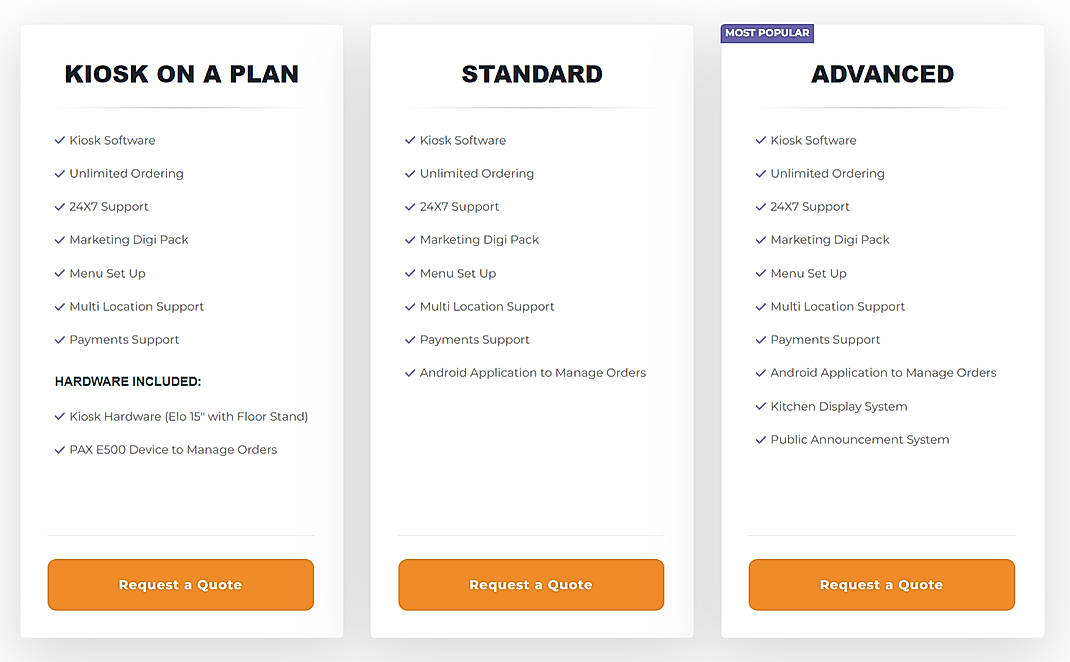Click the Marketing Digi Pack checkmark in Standard

(409, 240)
